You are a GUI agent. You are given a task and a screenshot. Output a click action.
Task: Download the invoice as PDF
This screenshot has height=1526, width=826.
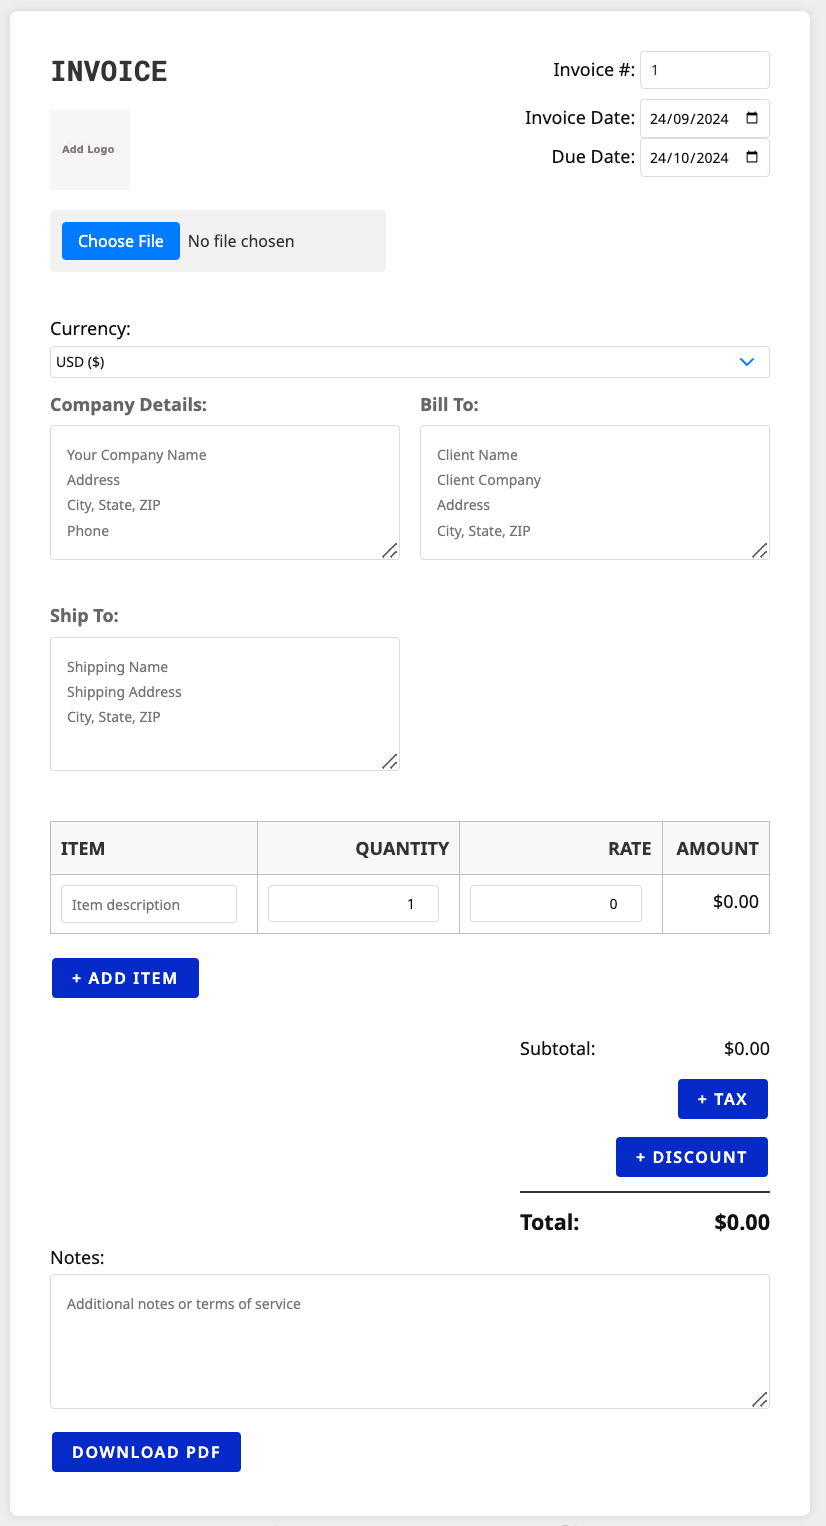pos(146,1452)
